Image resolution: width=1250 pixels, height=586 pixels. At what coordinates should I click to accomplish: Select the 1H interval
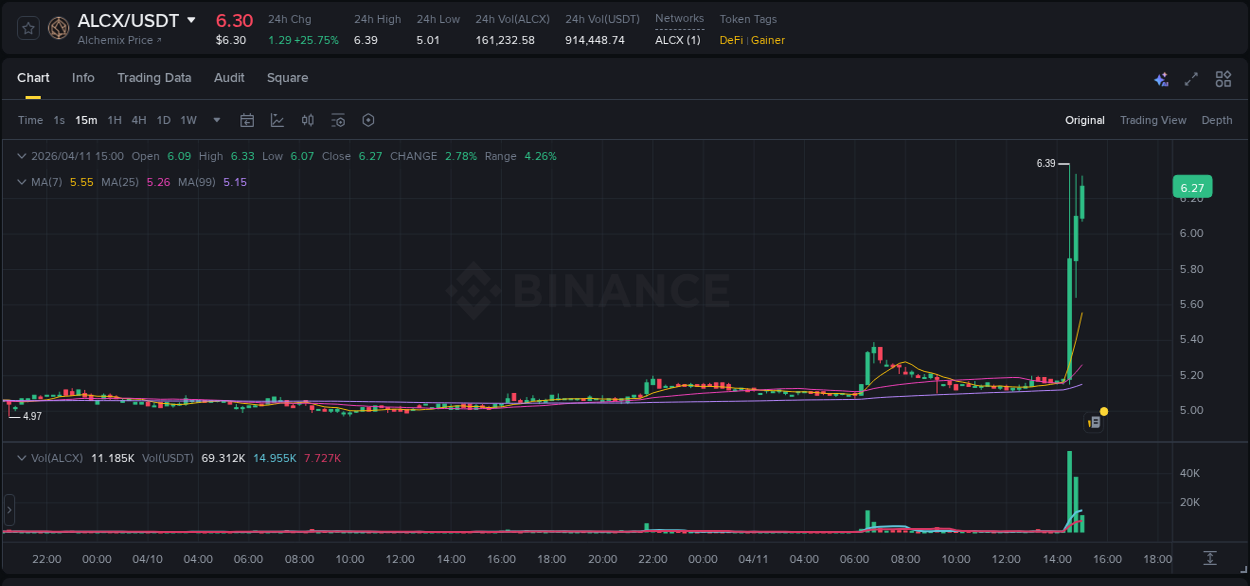click(x=114, y=120)
